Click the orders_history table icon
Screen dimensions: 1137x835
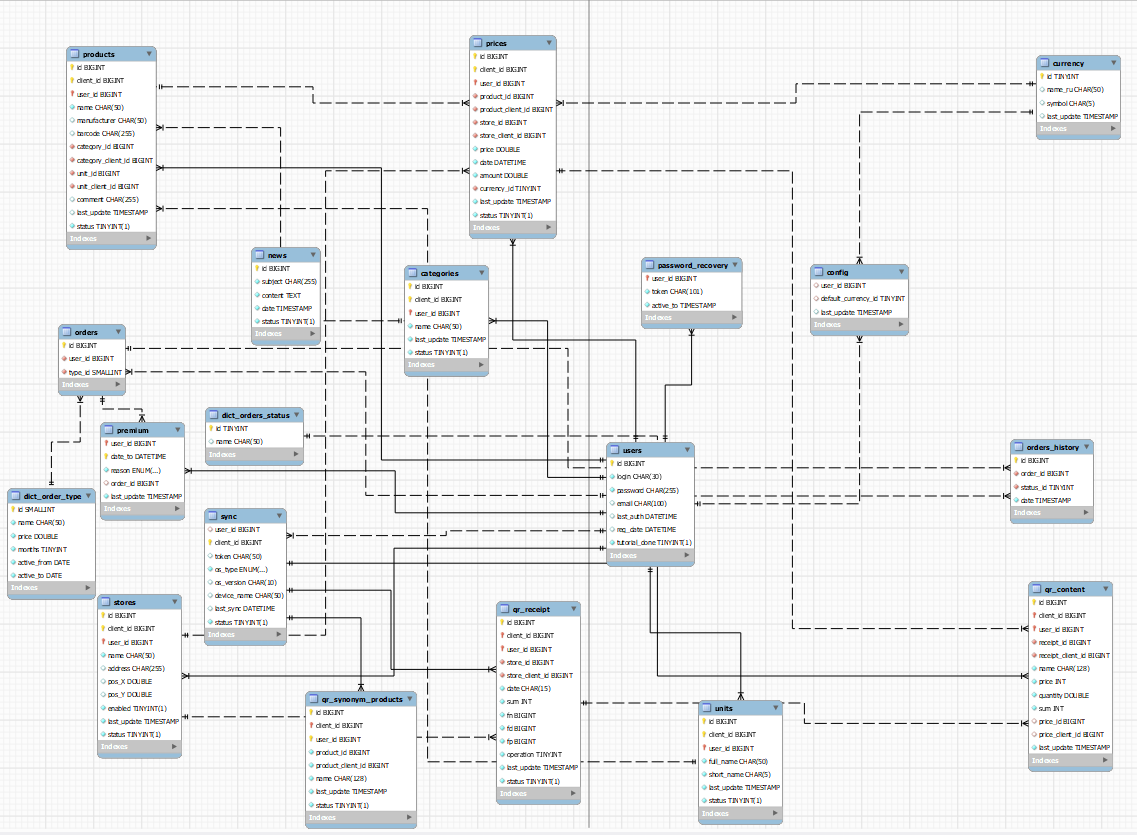1019,447
